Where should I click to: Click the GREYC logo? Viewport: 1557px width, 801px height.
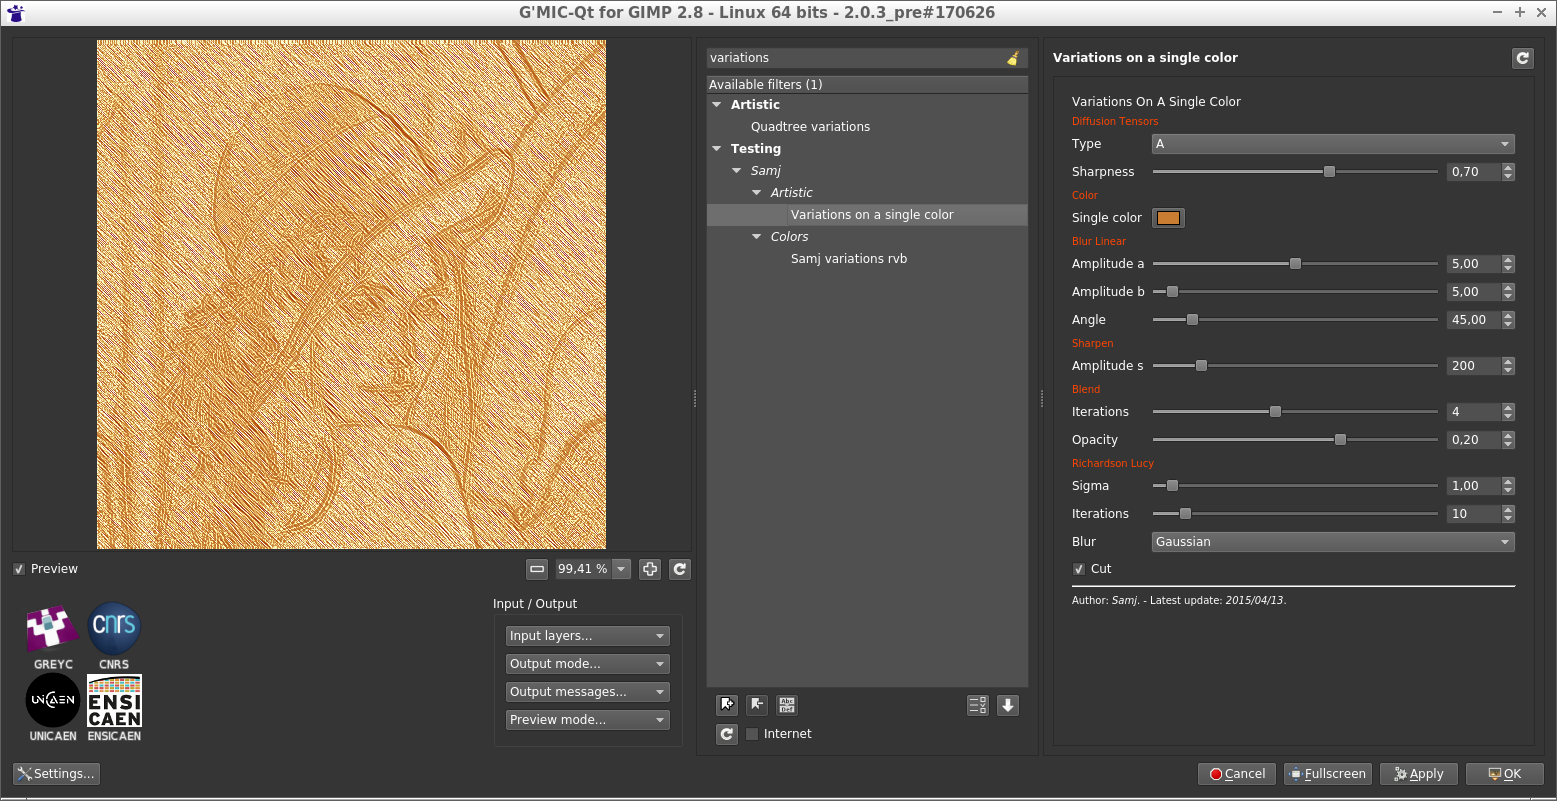pyautogui.click(x=53, y=630)
